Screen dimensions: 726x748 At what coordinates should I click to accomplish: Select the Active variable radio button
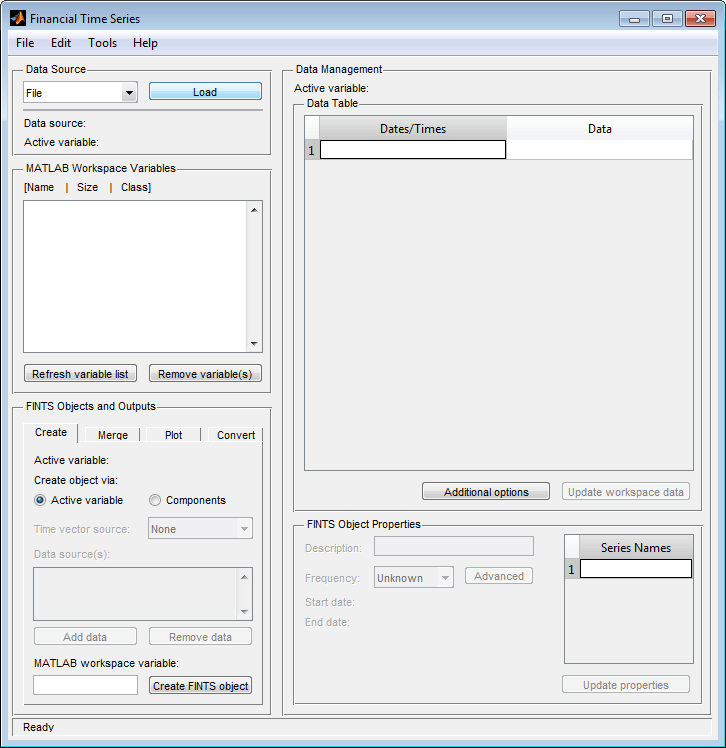tap(40, 500)
